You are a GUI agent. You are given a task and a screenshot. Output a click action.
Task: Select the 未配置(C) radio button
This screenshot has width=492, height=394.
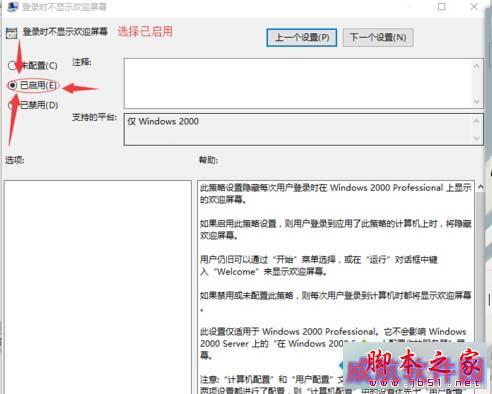(12, 66)
